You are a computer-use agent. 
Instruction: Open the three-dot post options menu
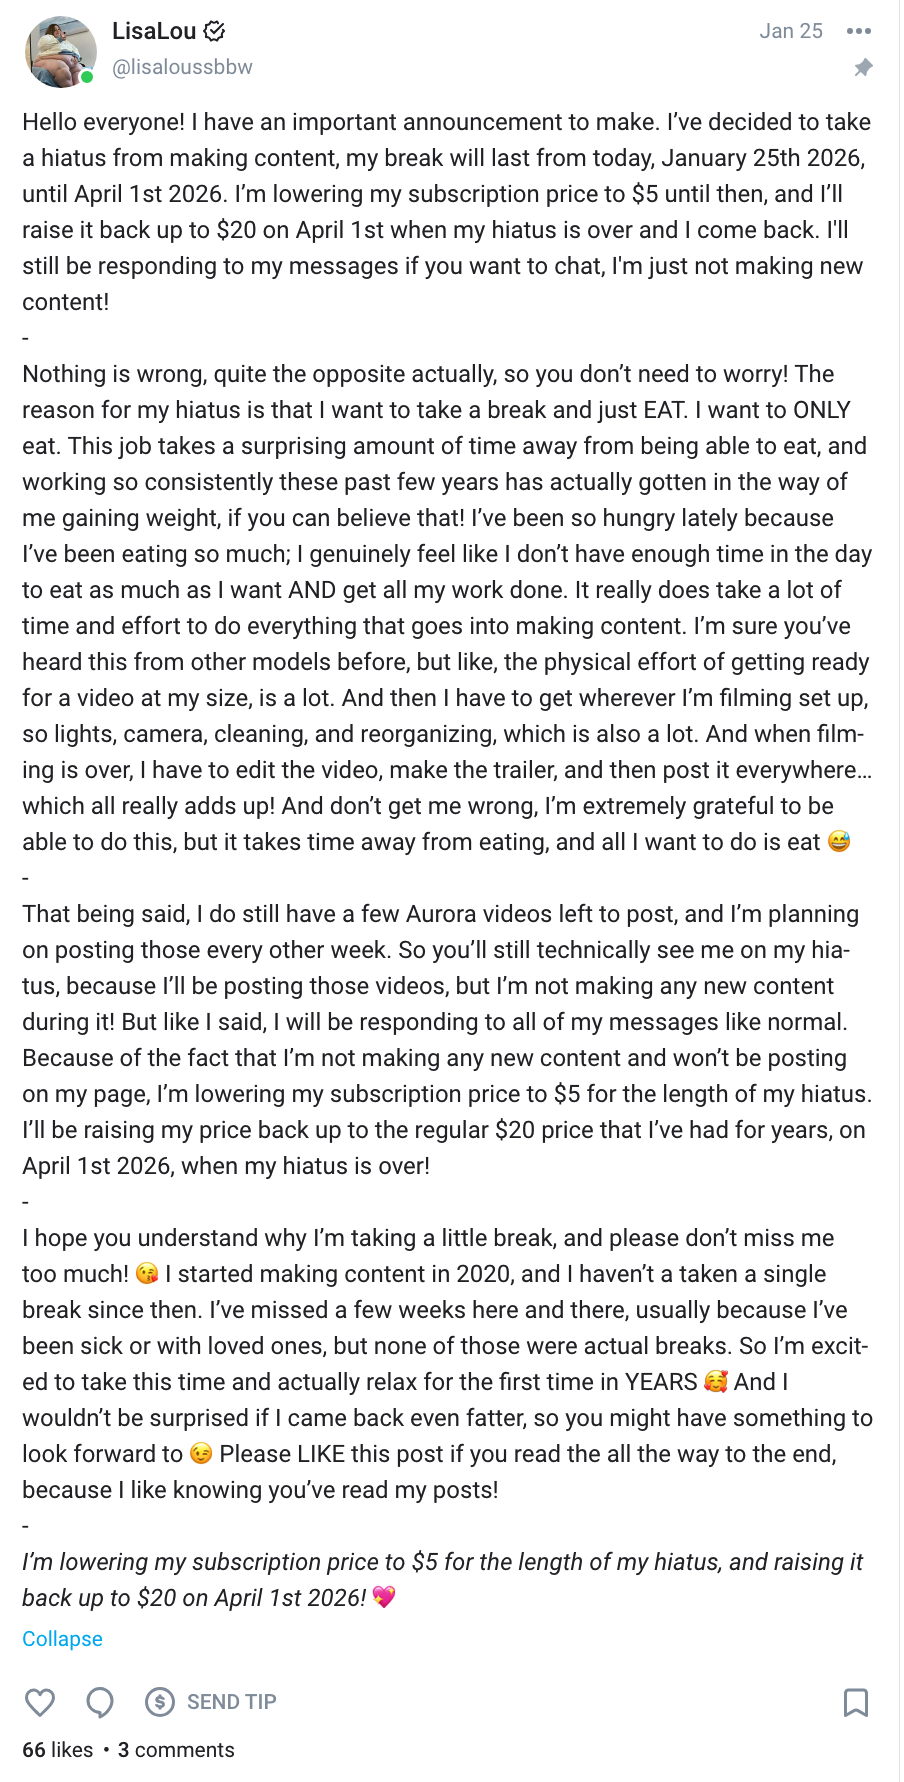(x=858, y=31)
